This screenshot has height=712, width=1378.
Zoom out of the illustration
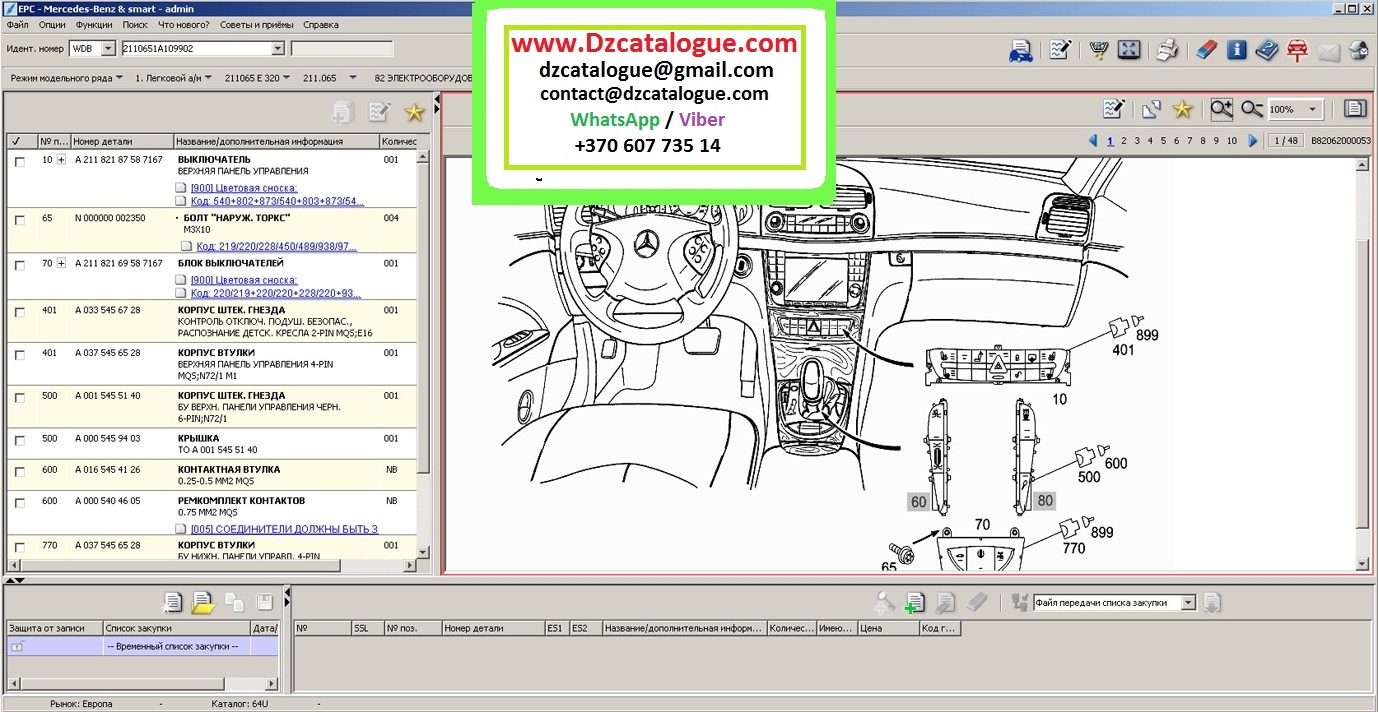click(x=1251, y=109)
